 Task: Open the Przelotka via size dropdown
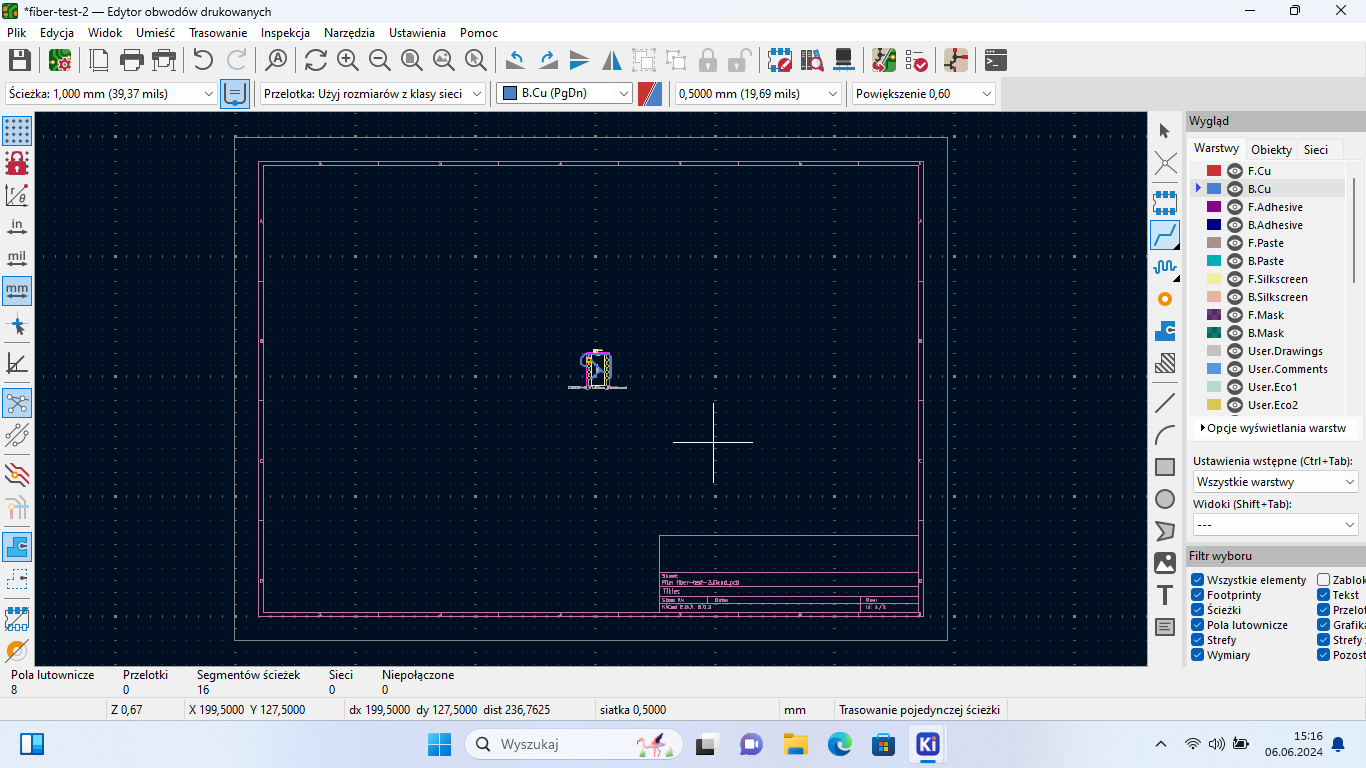(373, 93)
